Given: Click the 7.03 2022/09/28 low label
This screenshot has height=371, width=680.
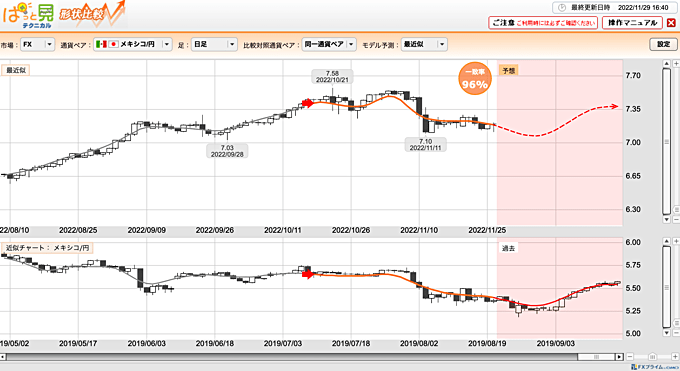Looking at the screenshot, I should coord(227,151).
